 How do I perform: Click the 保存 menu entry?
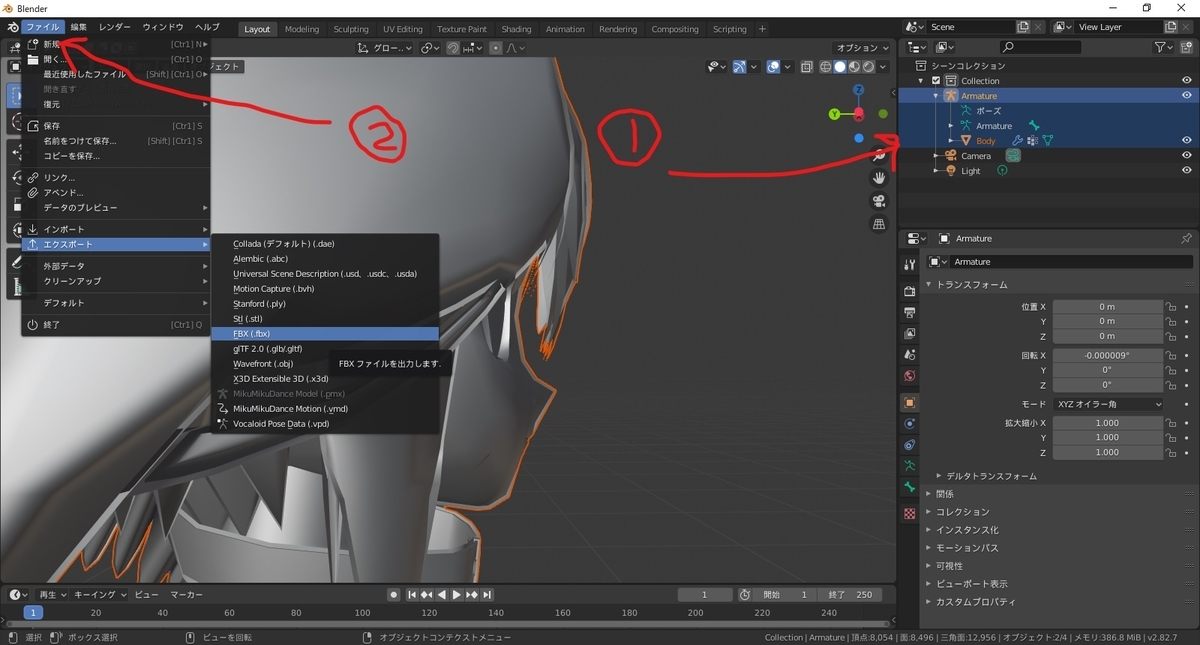pos(116,126)
